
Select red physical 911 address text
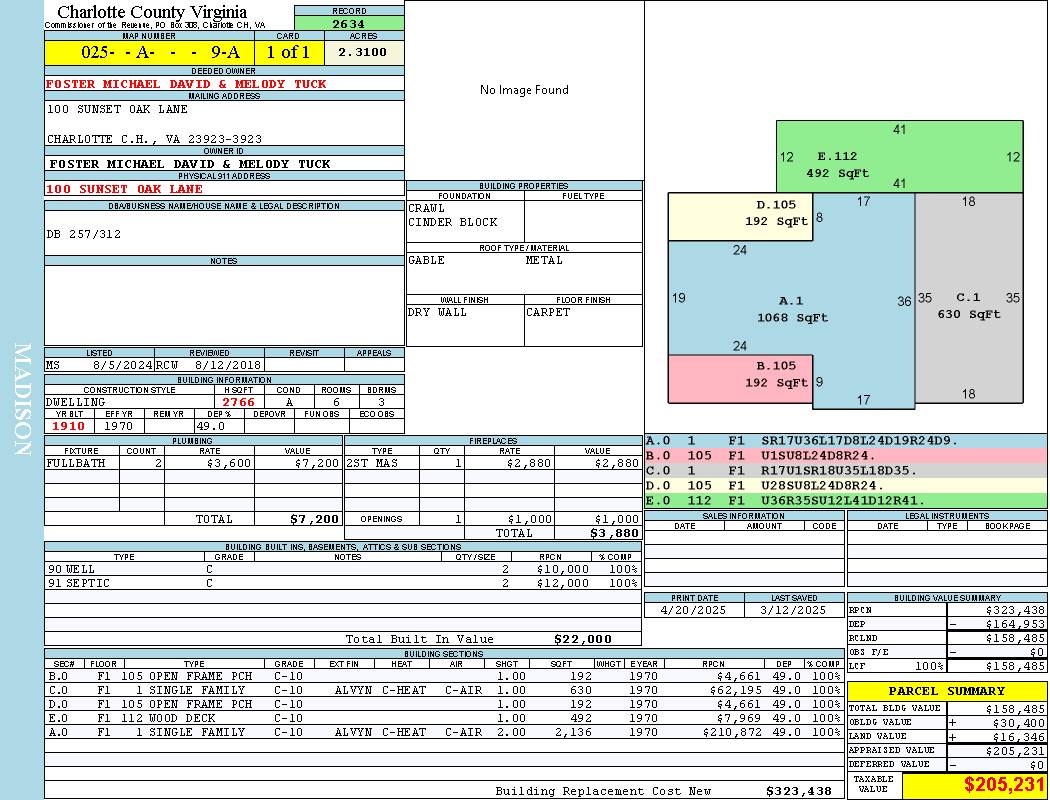click(x=124, y=189)
